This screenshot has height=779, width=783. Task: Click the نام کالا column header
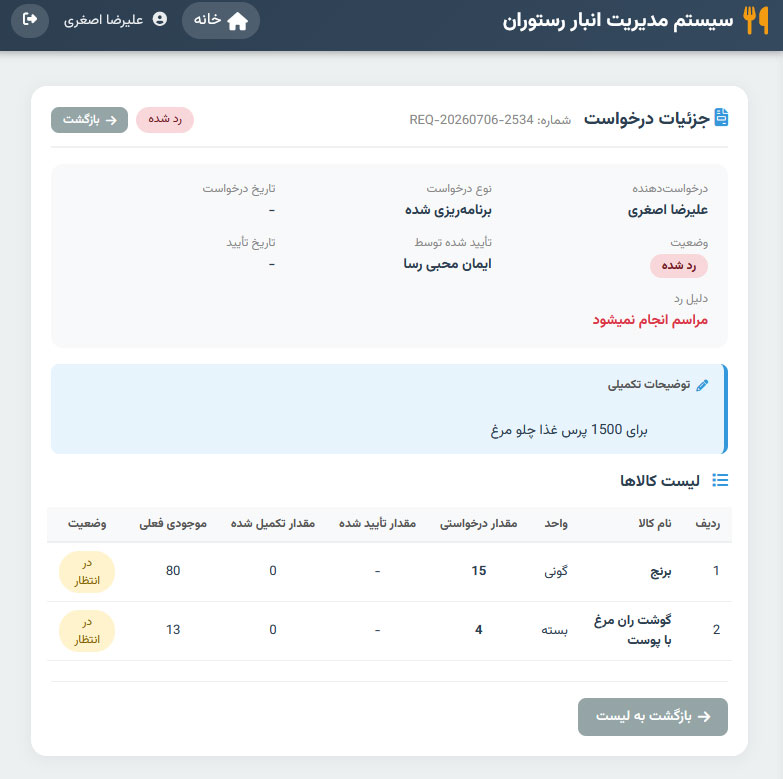pyautogui.click(x=655, y=523)
